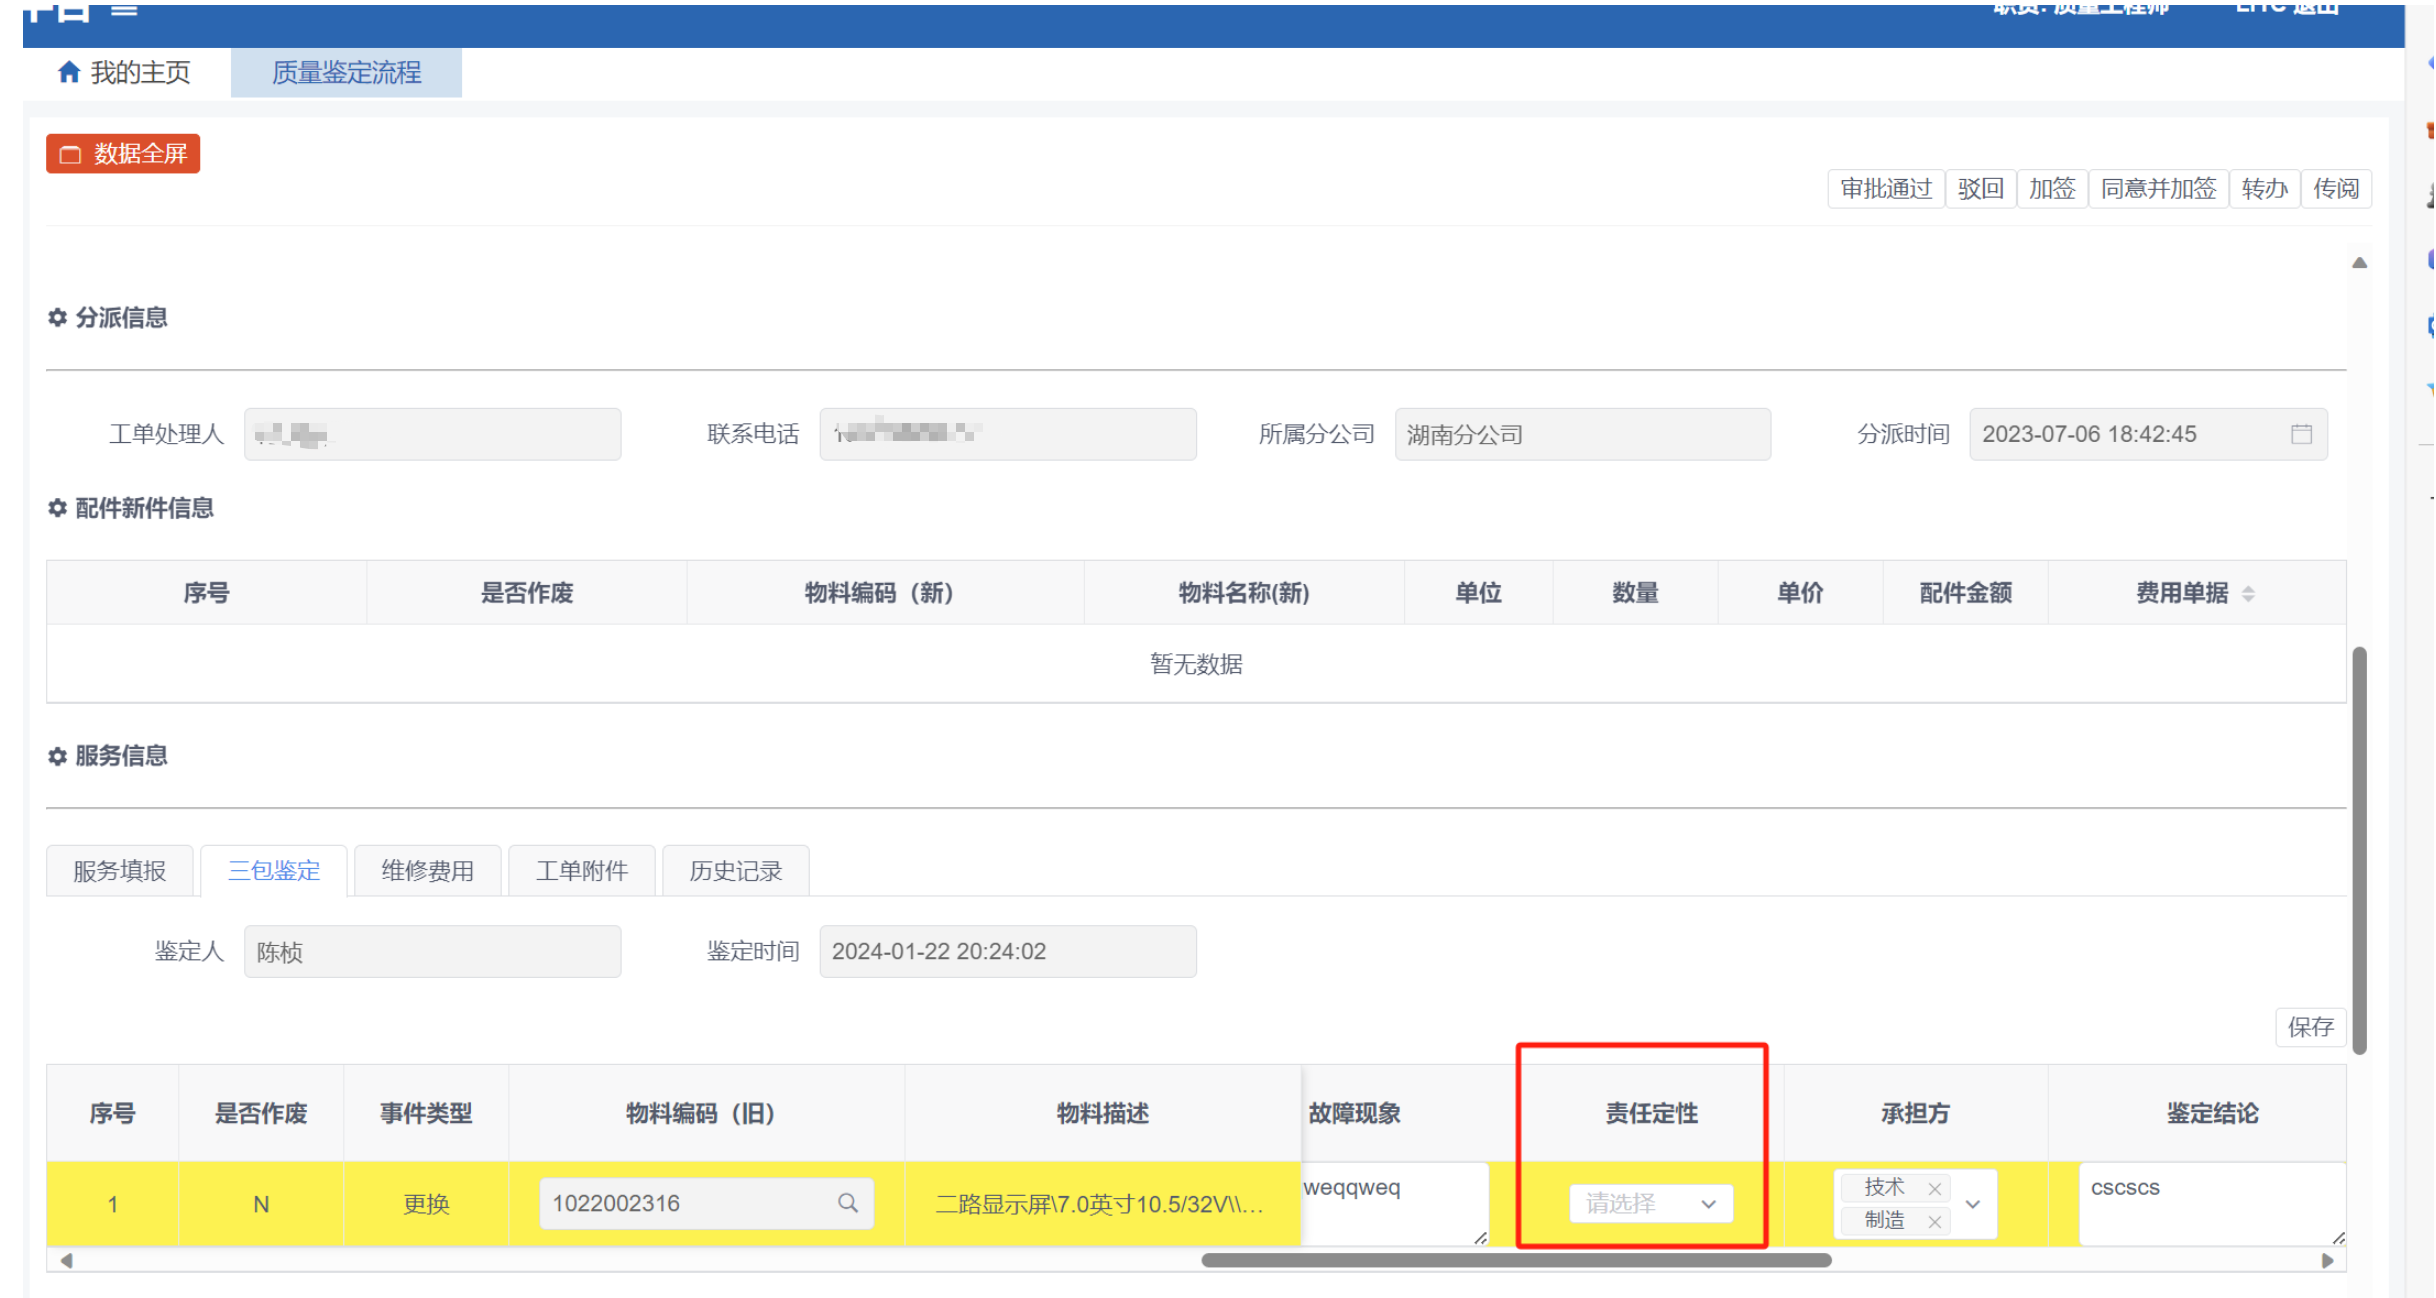This screenshot has width=2436, height=1298.
Task: Click the 故障现象 textarea with weqqweq
Action: 1394,1204
